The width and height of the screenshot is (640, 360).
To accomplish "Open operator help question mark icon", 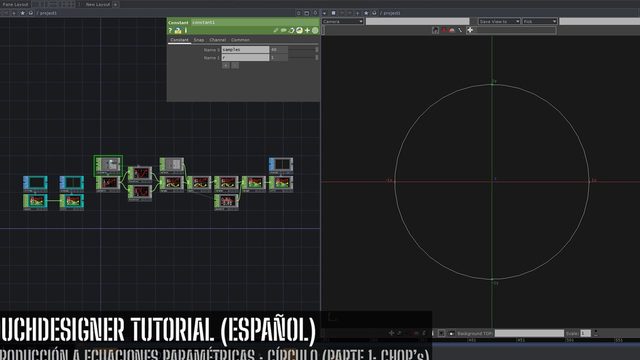I will click(x=170, y=31).
